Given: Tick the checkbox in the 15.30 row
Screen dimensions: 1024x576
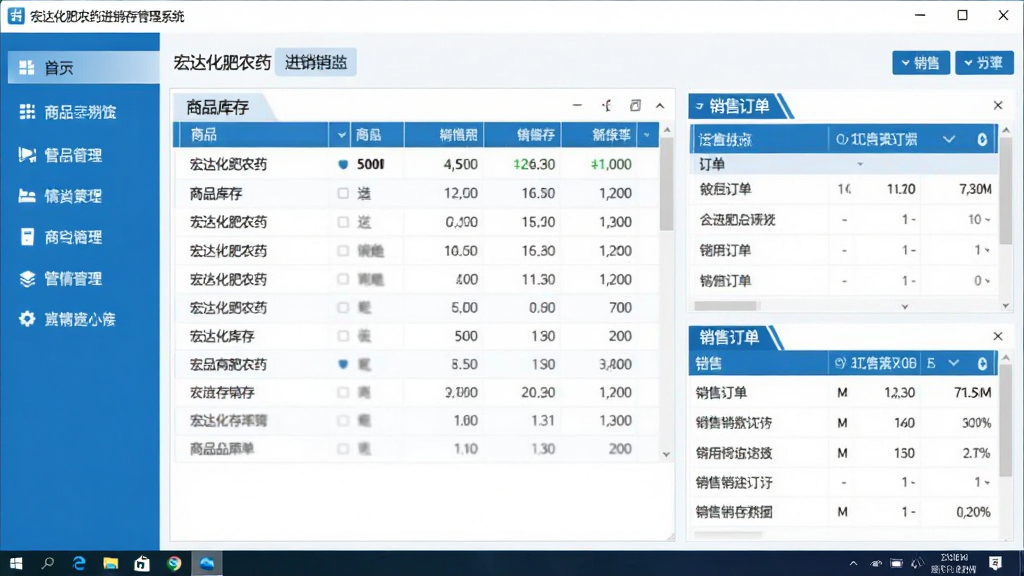Looking at the screenshot, I should 343,222.
